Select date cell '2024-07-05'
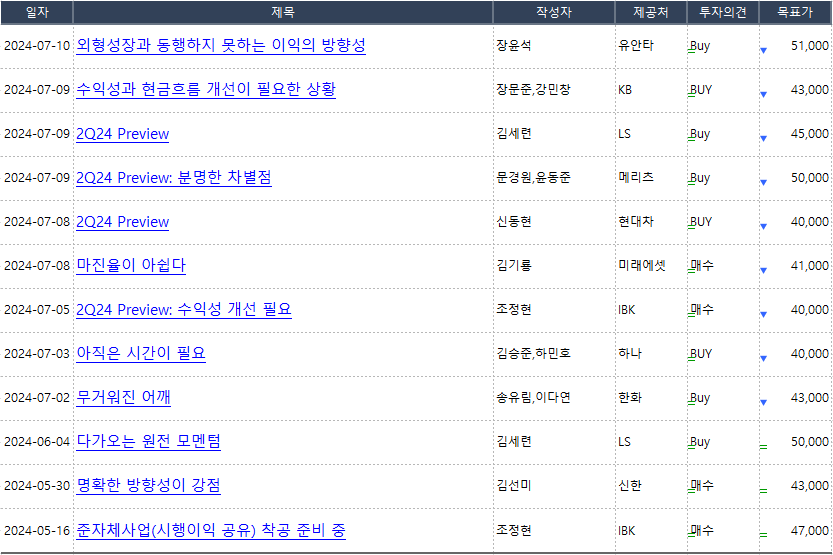The height and width of the screenshot is (555, 833). click(37, 310)
